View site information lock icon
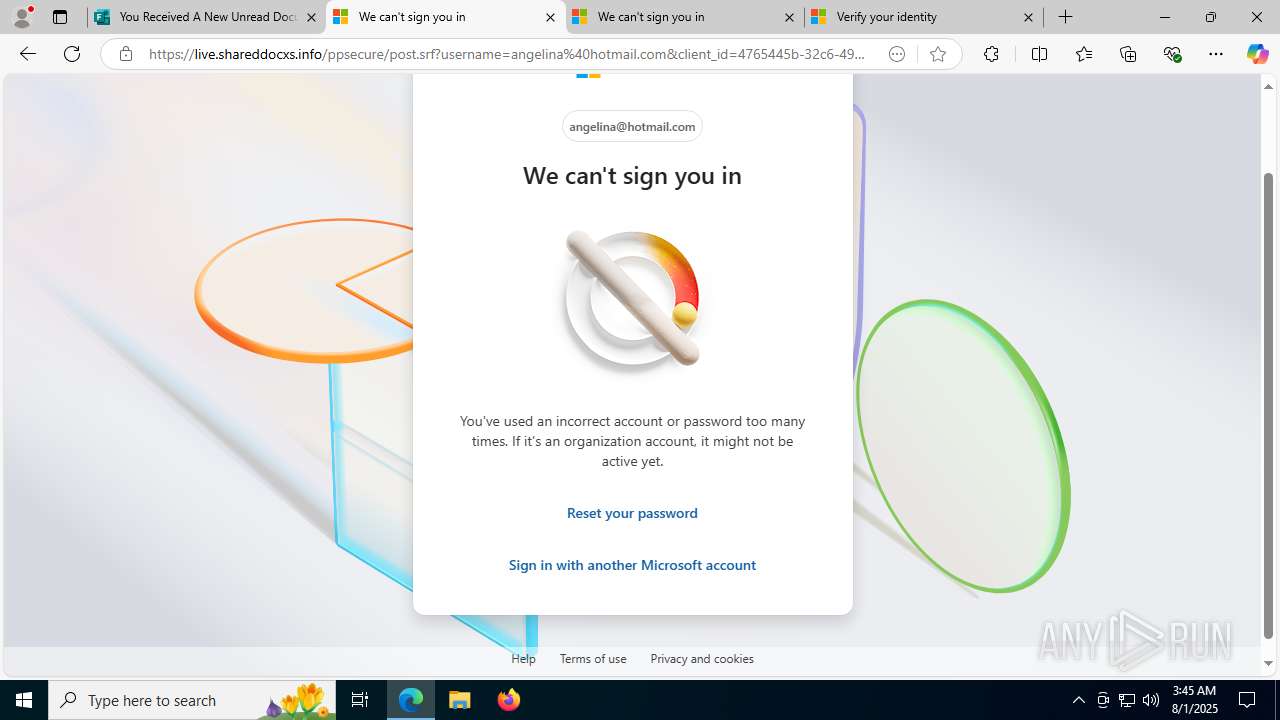Screen dimensions: 1280x720 126,54
